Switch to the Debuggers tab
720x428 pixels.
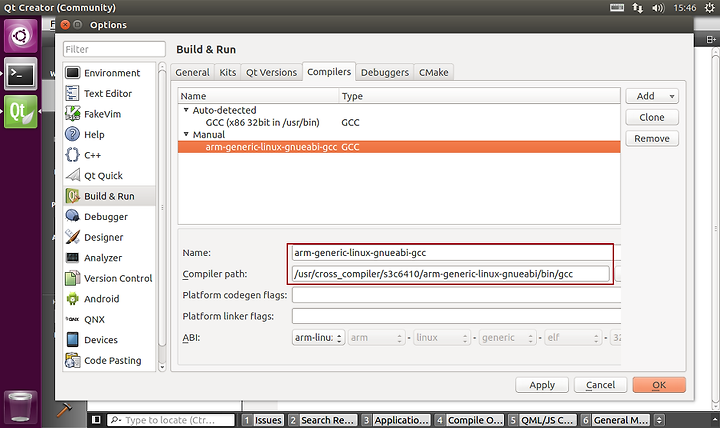[384, 73]
